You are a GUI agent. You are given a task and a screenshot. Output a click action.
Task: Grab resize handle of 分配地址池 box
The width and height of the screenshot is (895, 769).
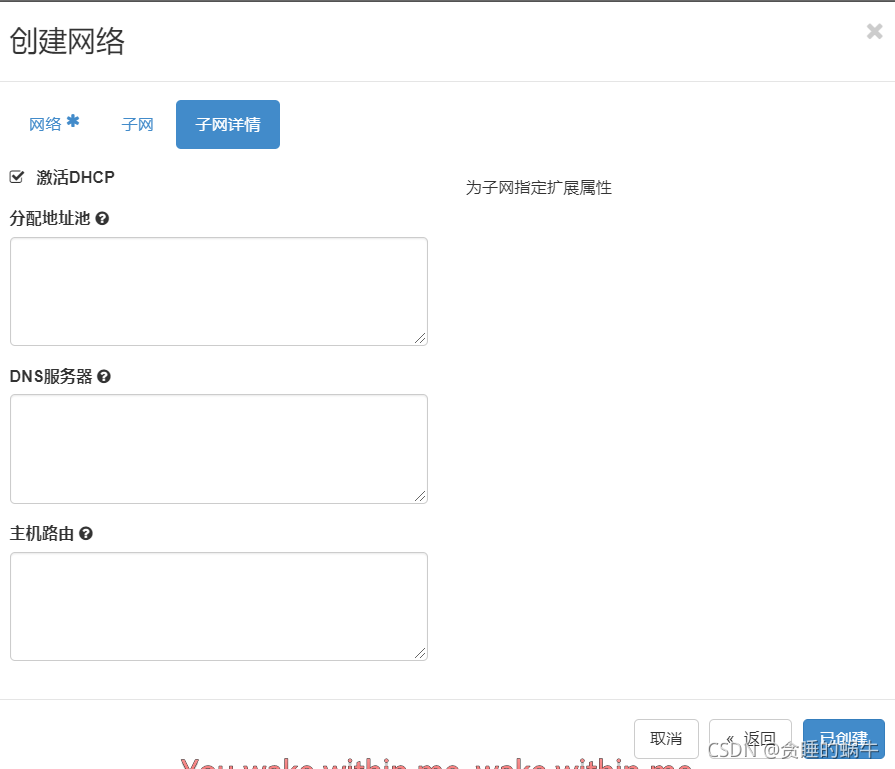(420, 339)
